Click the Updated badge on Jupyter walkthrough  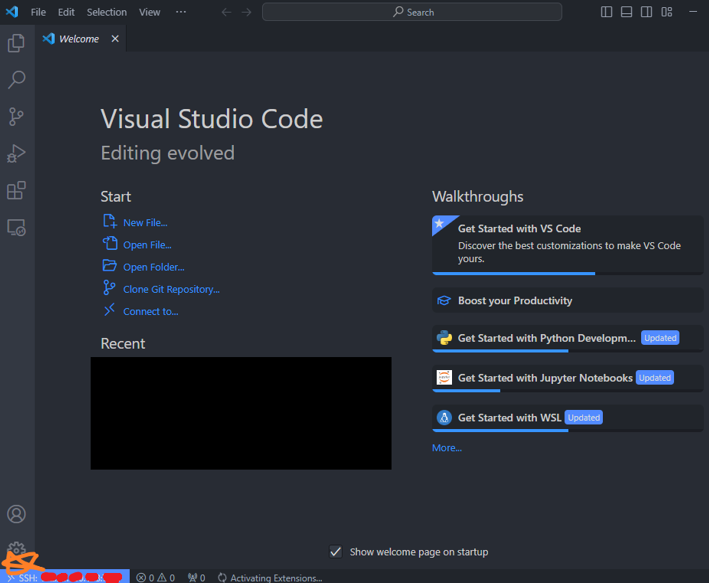(x=655, y=378)
